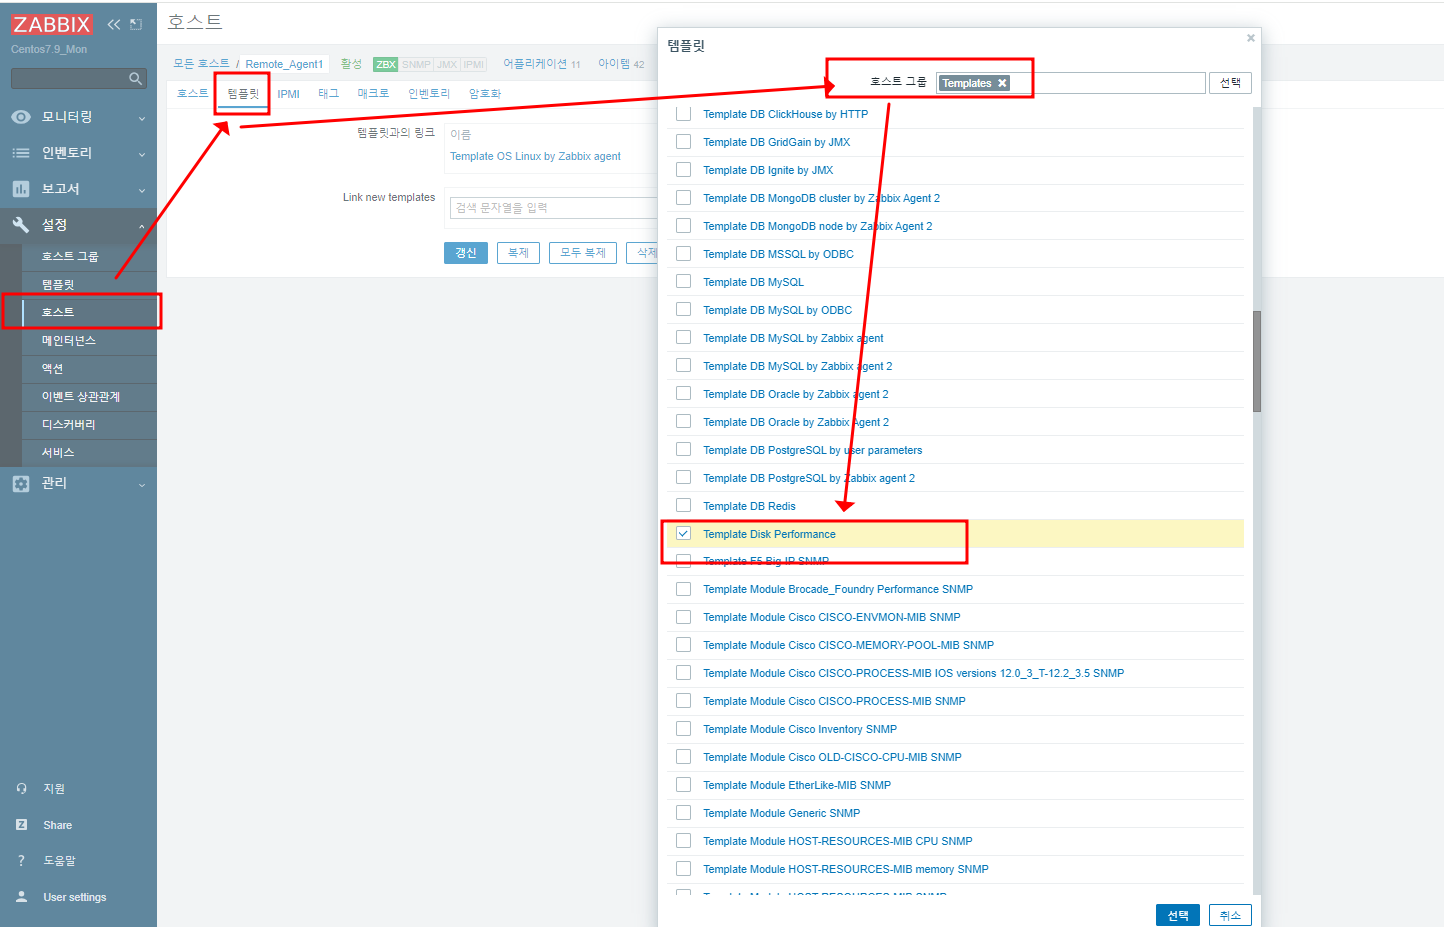This screenshot has width=1444, height=927.
Task: Open the 태그 tab
Action: point(328,93)
